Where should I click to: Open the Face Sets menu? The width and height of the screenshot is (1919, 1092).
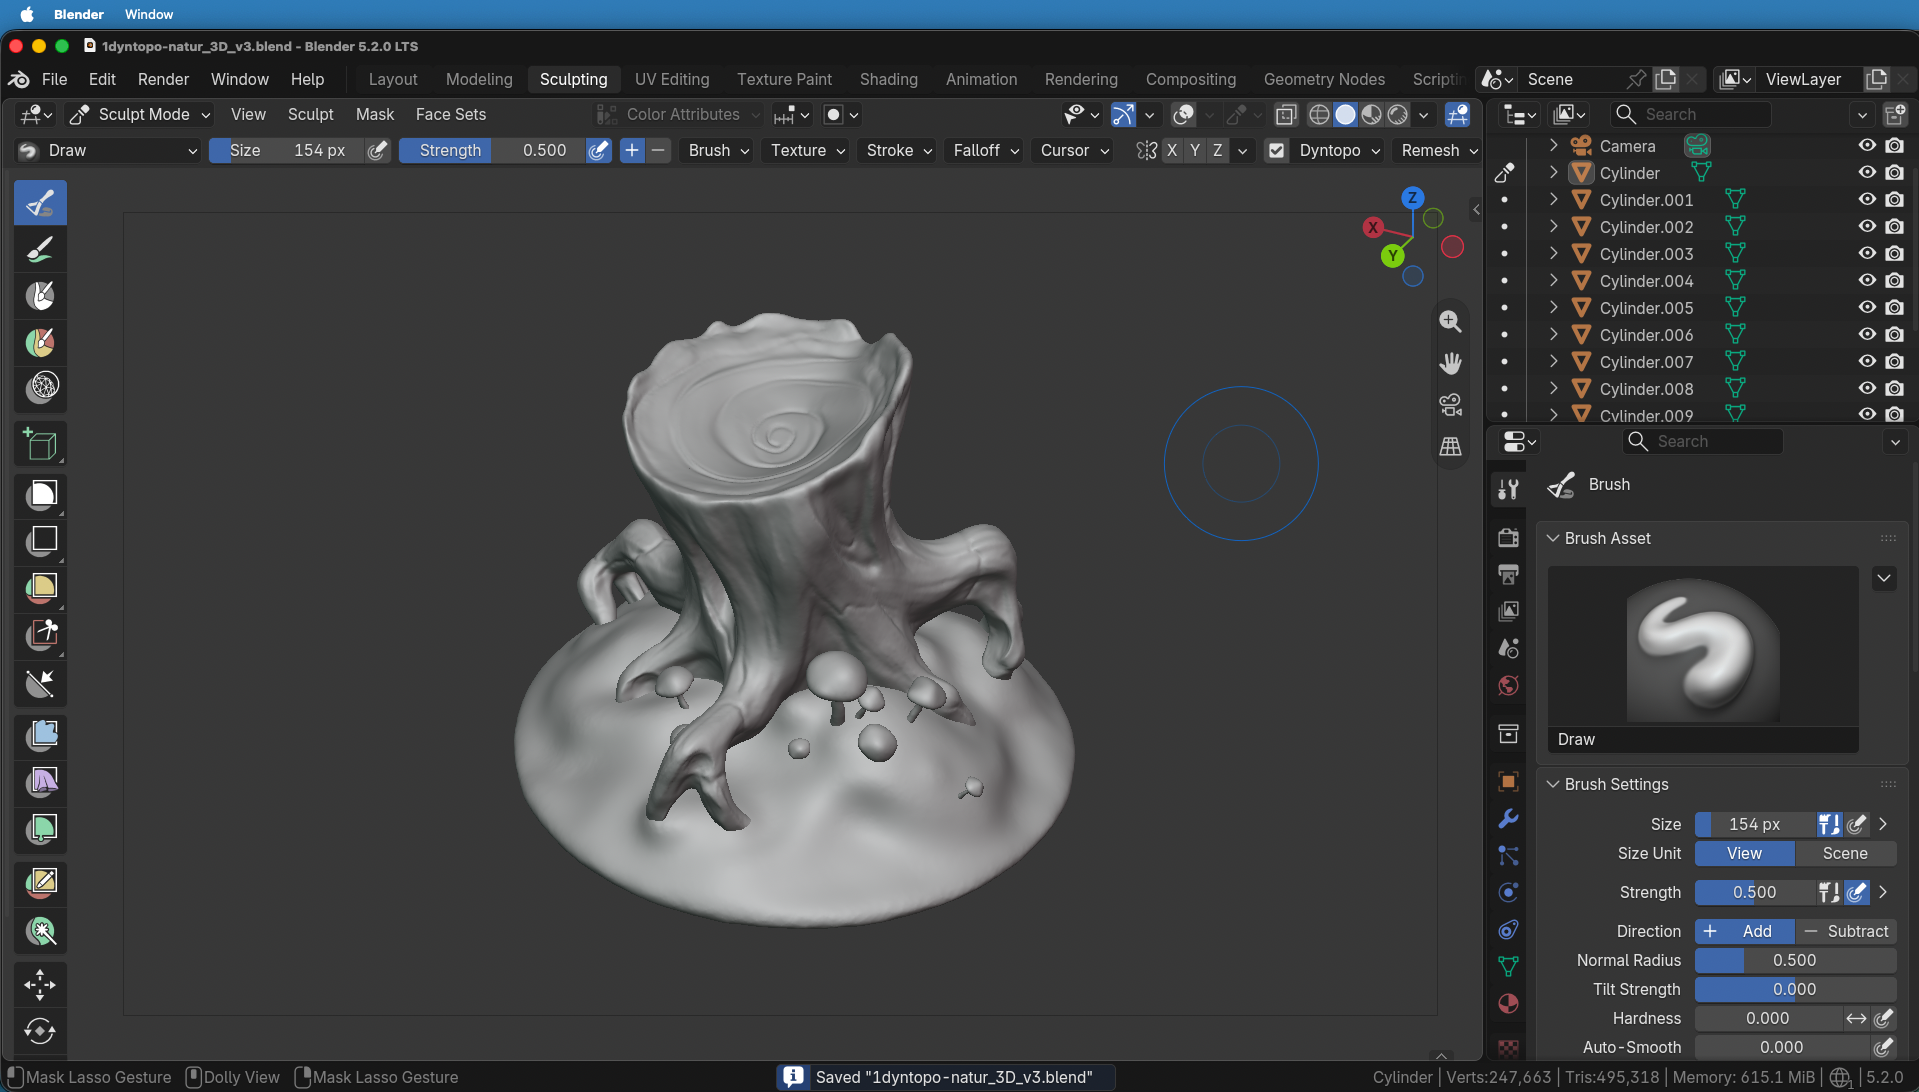click(451, 115)
